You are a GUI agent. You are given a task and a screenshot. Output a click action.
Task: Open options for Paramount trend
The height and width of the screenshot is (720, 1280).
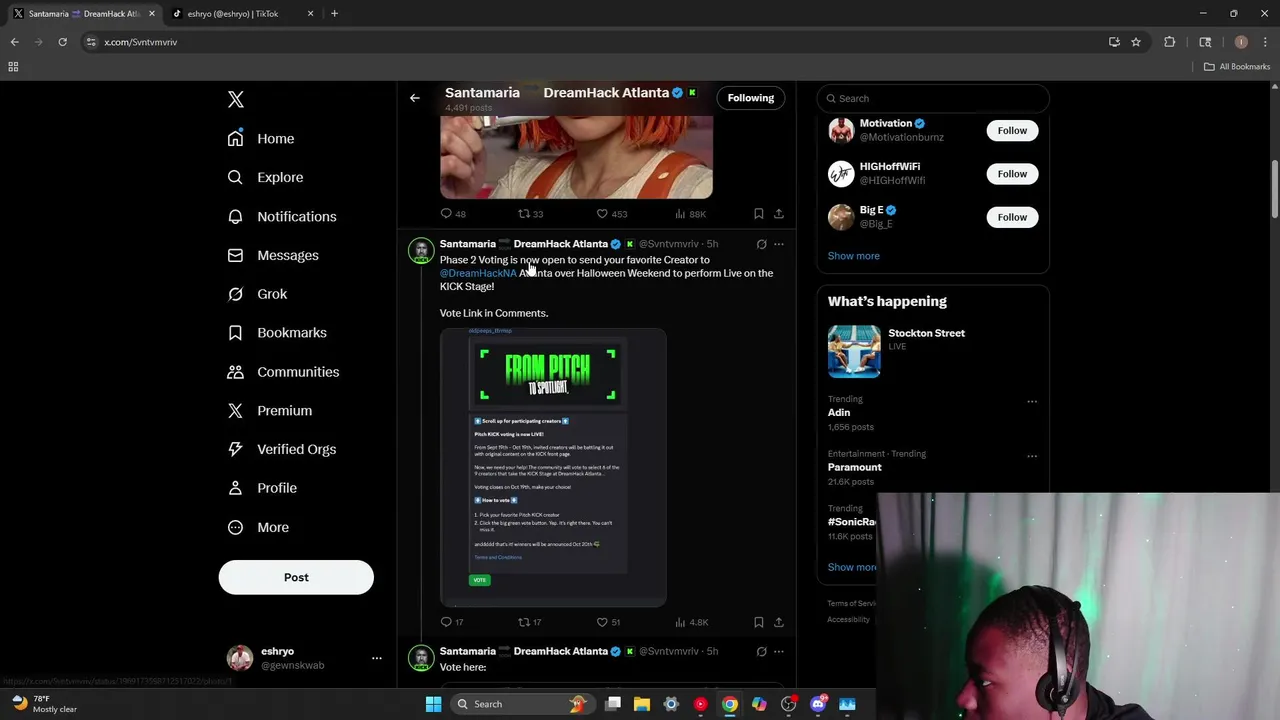click(x=1031, y=457)
